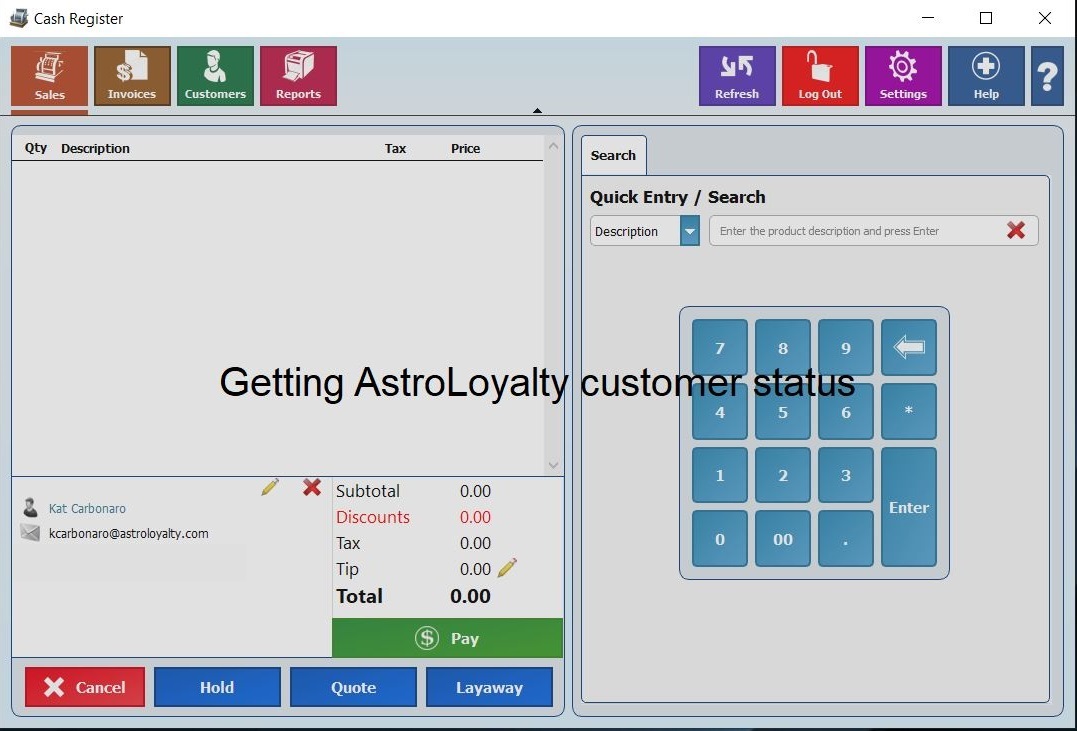Remove customer with red X icon
This screenshot has width=1077, height=731.
(312, 487)
